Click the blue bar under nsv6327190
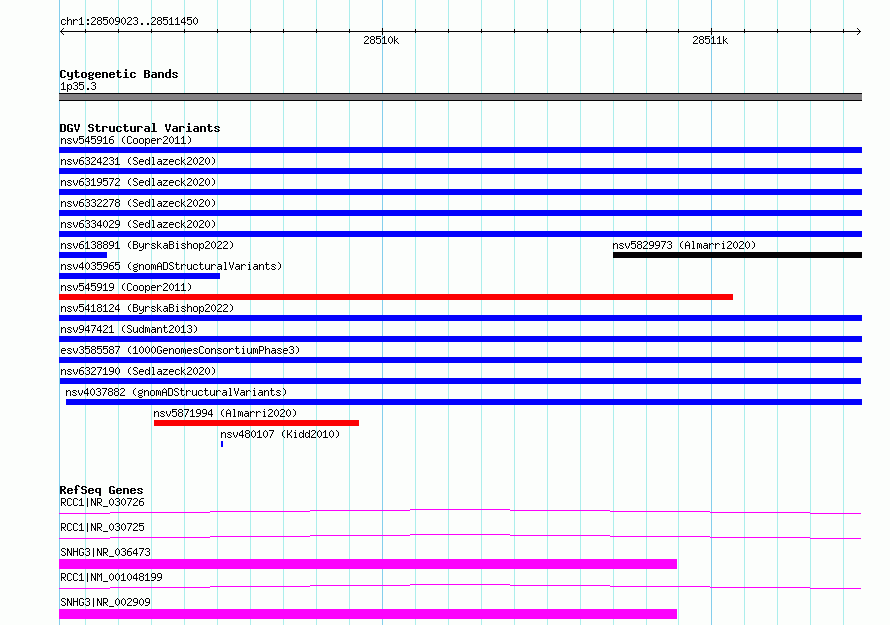This screenshot has width=890, height=625. click(x=460, y=381)
